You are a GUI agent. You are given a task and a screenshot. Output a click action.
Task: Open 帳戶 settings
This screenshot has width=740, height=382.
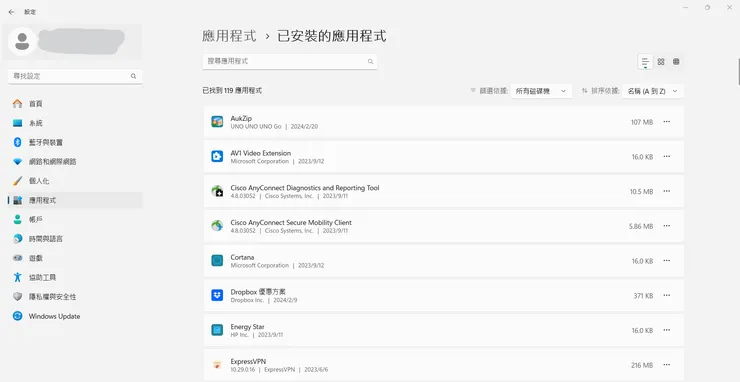(75, 220)
